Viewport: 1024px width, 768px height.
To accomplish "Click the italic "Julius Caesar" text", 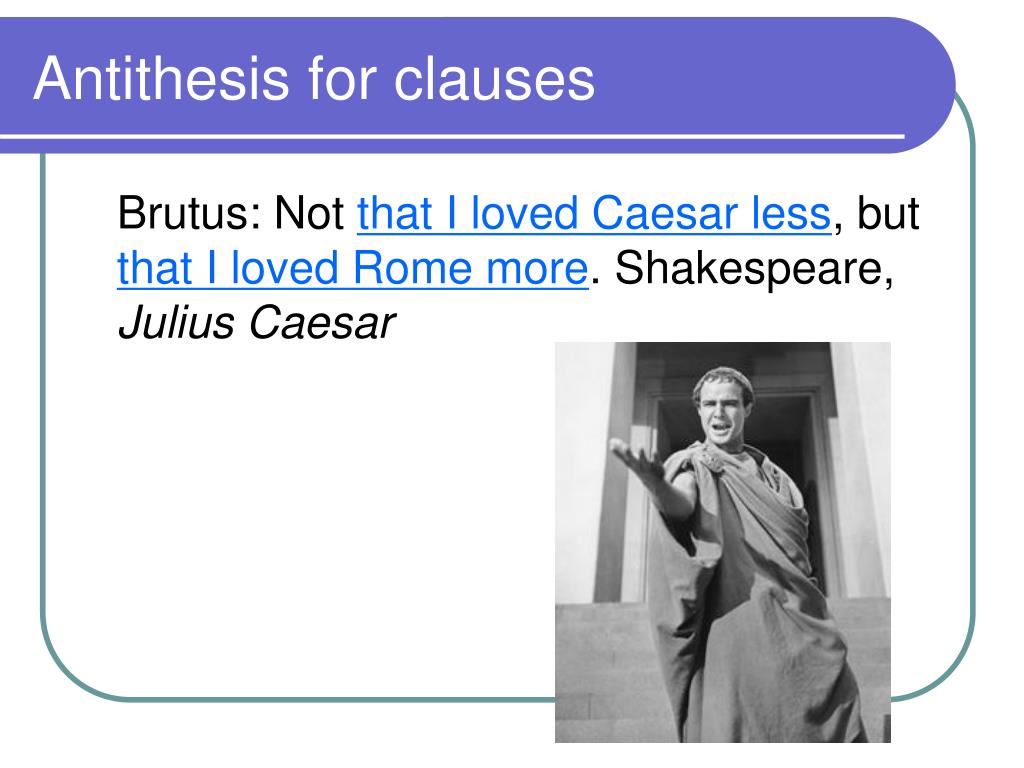I will click(256, 323).
